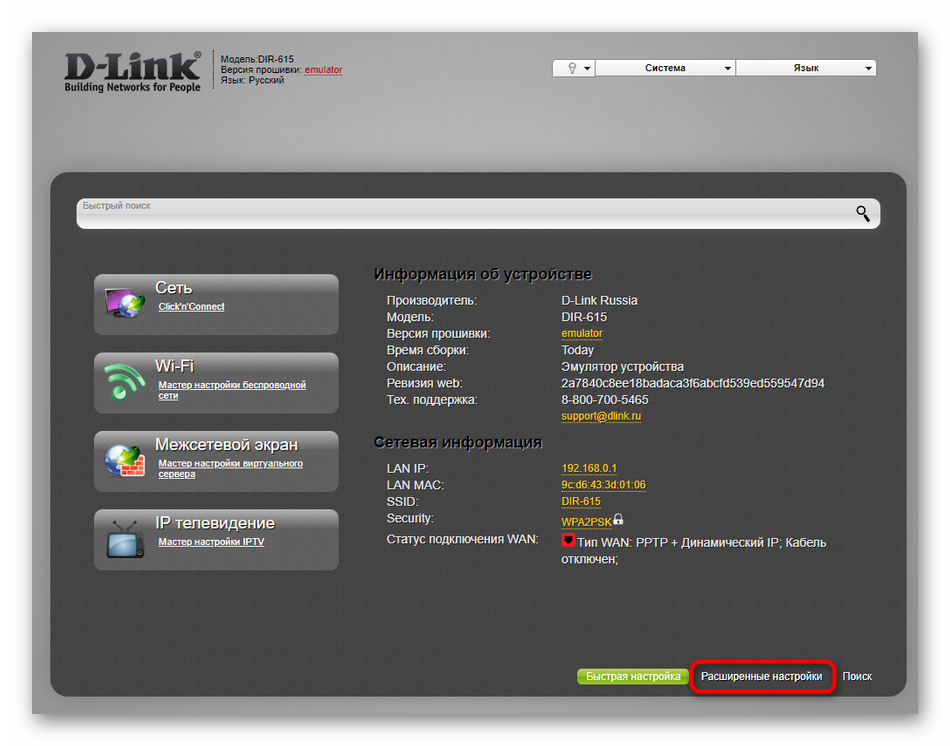Screen dimensions: 950x746
Task: Click the Язык: Русский header text
Action: click(x=252, y=80)
